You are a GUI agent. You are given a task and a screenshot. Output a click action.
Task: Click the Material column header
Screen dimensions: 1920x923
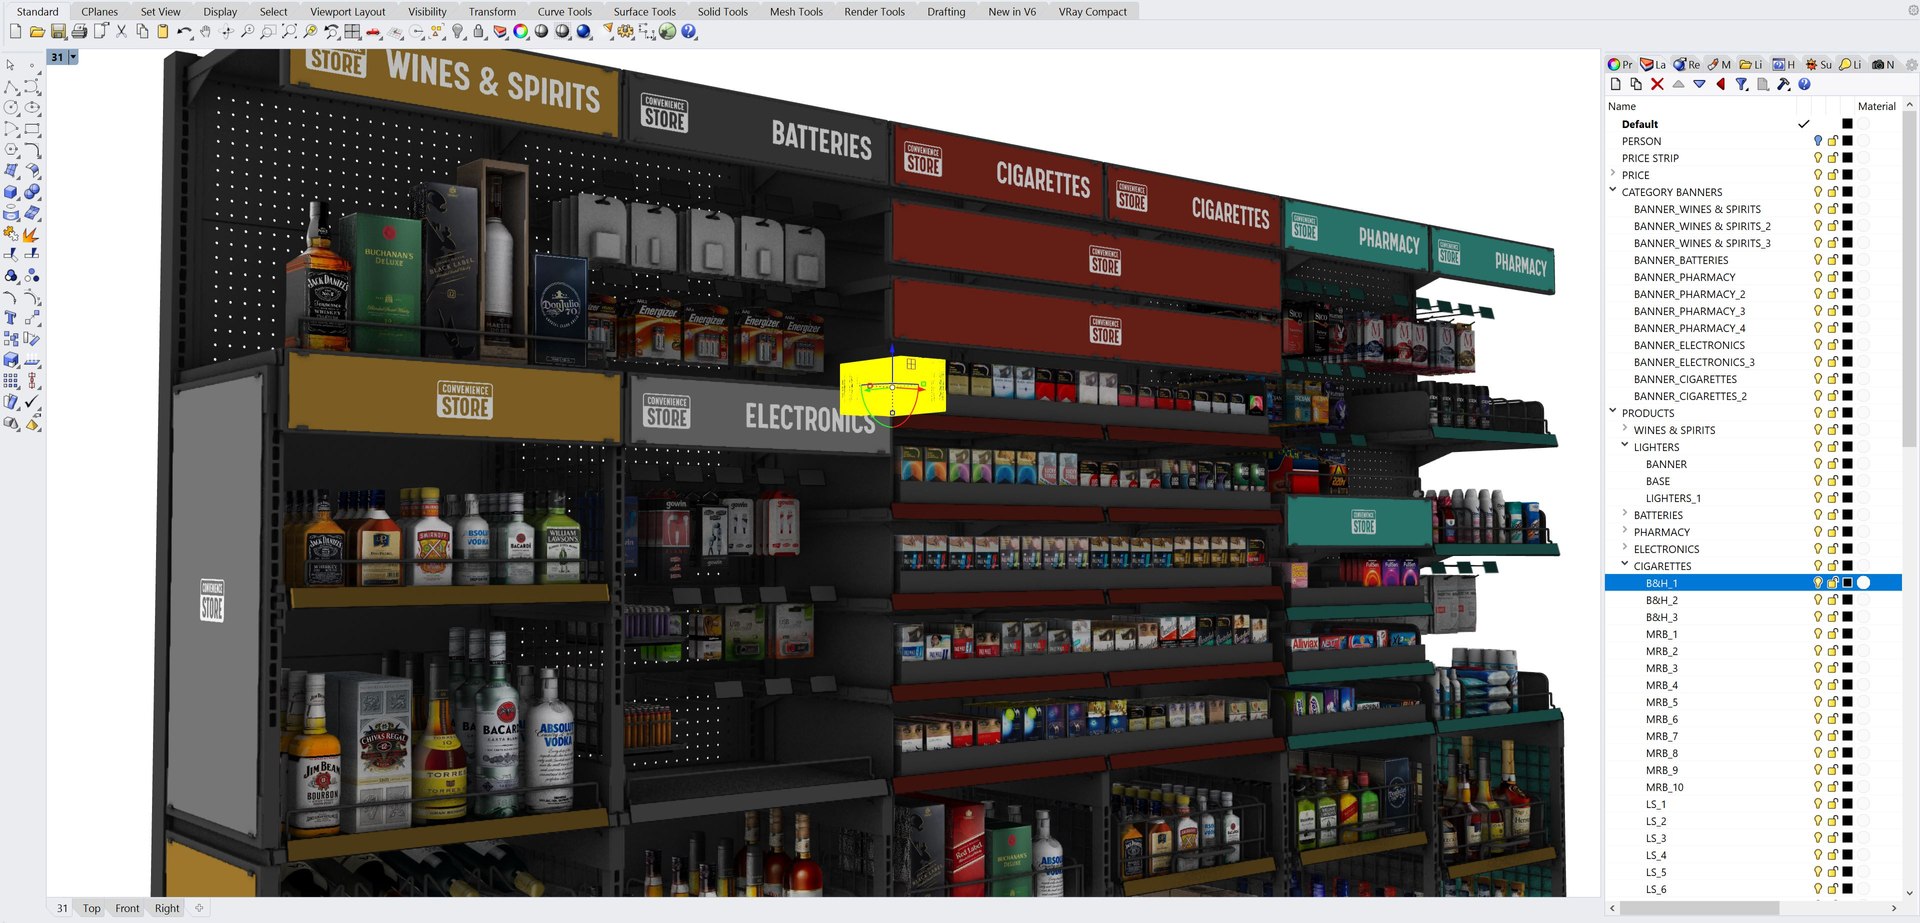pyautogui.click(x=1876, y=106)
